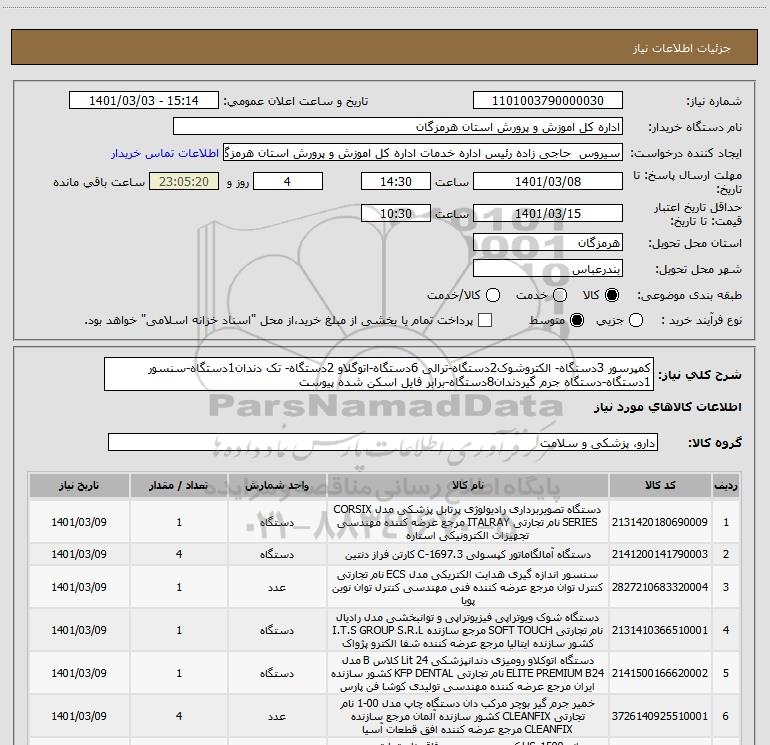Click the نام کالا column header

click(x=468, y=486)
